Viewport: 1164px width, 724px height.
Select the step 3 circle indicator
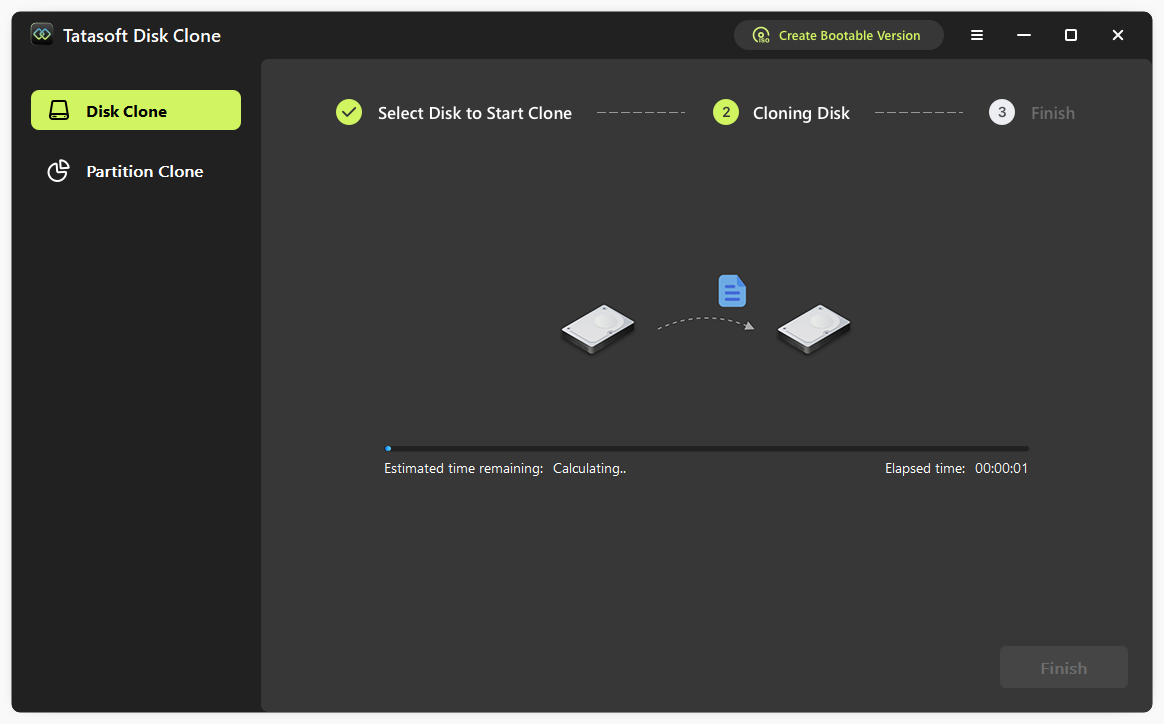tap(1002, 112)
